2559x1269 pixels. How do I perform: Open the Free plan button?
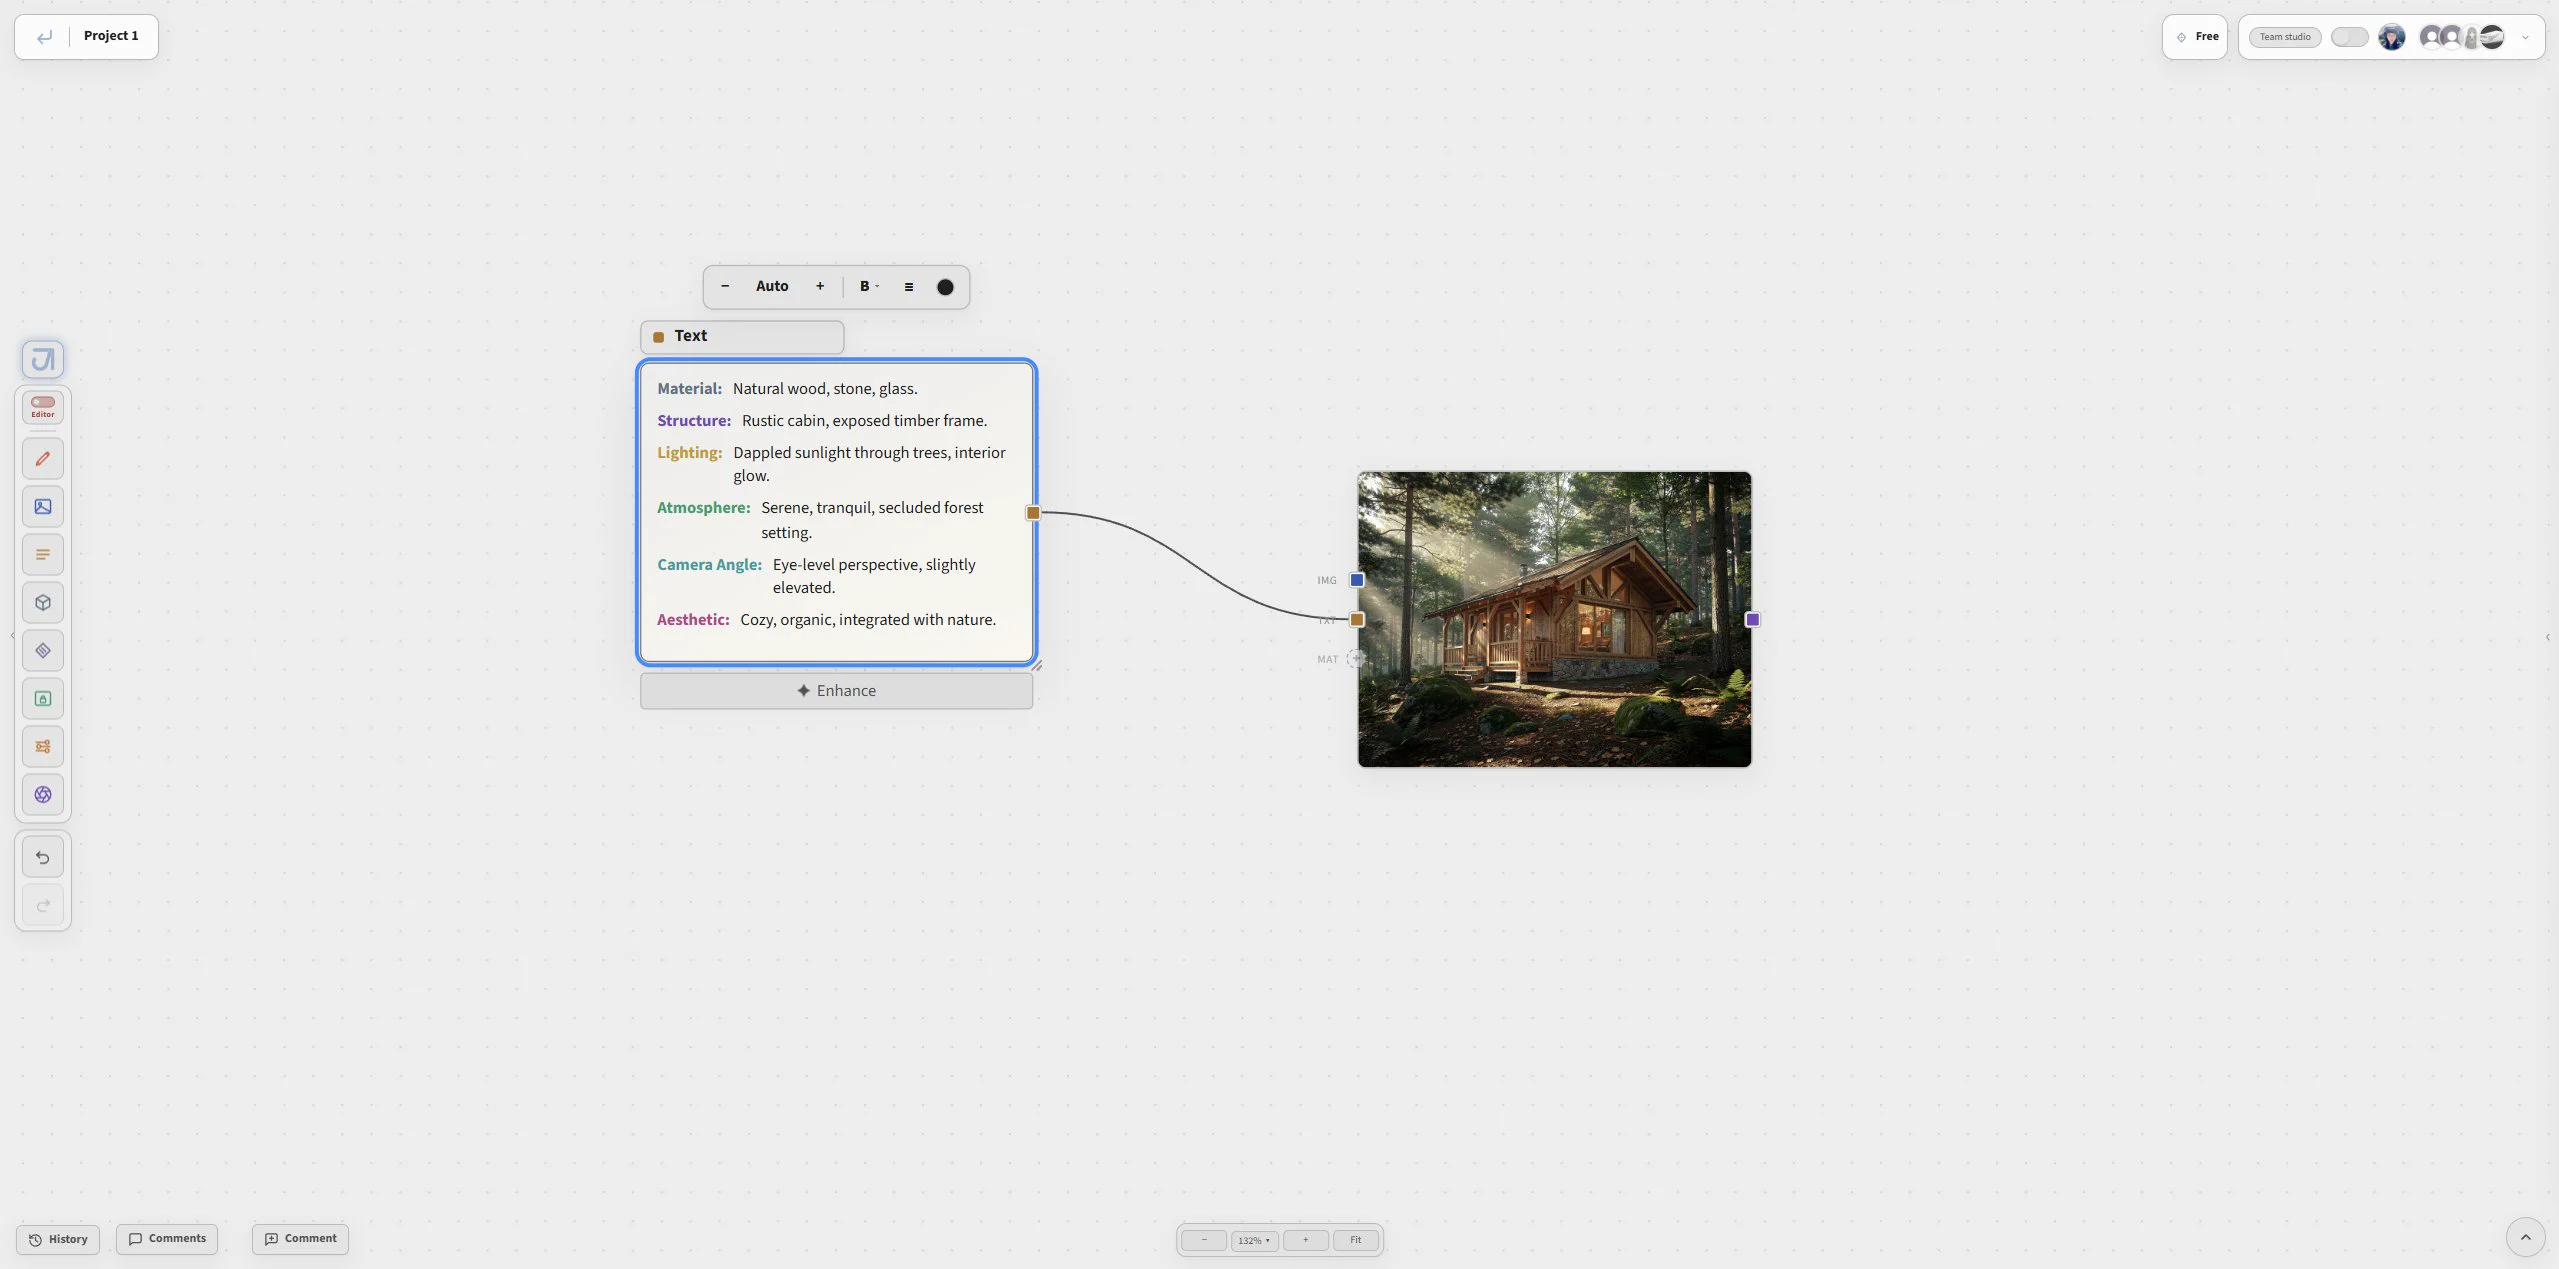coord(2195,37)
